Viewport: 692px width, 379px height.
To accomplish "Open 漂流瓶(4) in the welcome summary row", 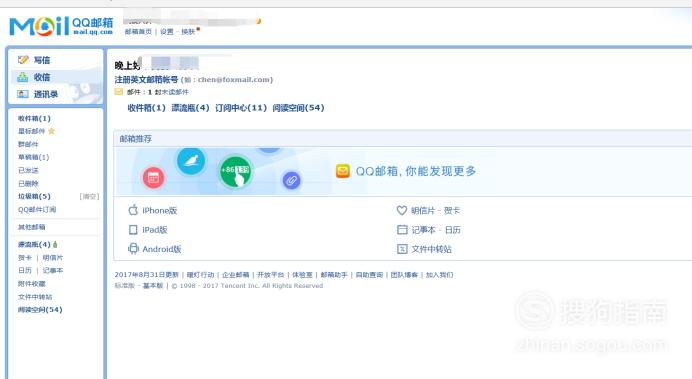I will (x=191, y=108).
